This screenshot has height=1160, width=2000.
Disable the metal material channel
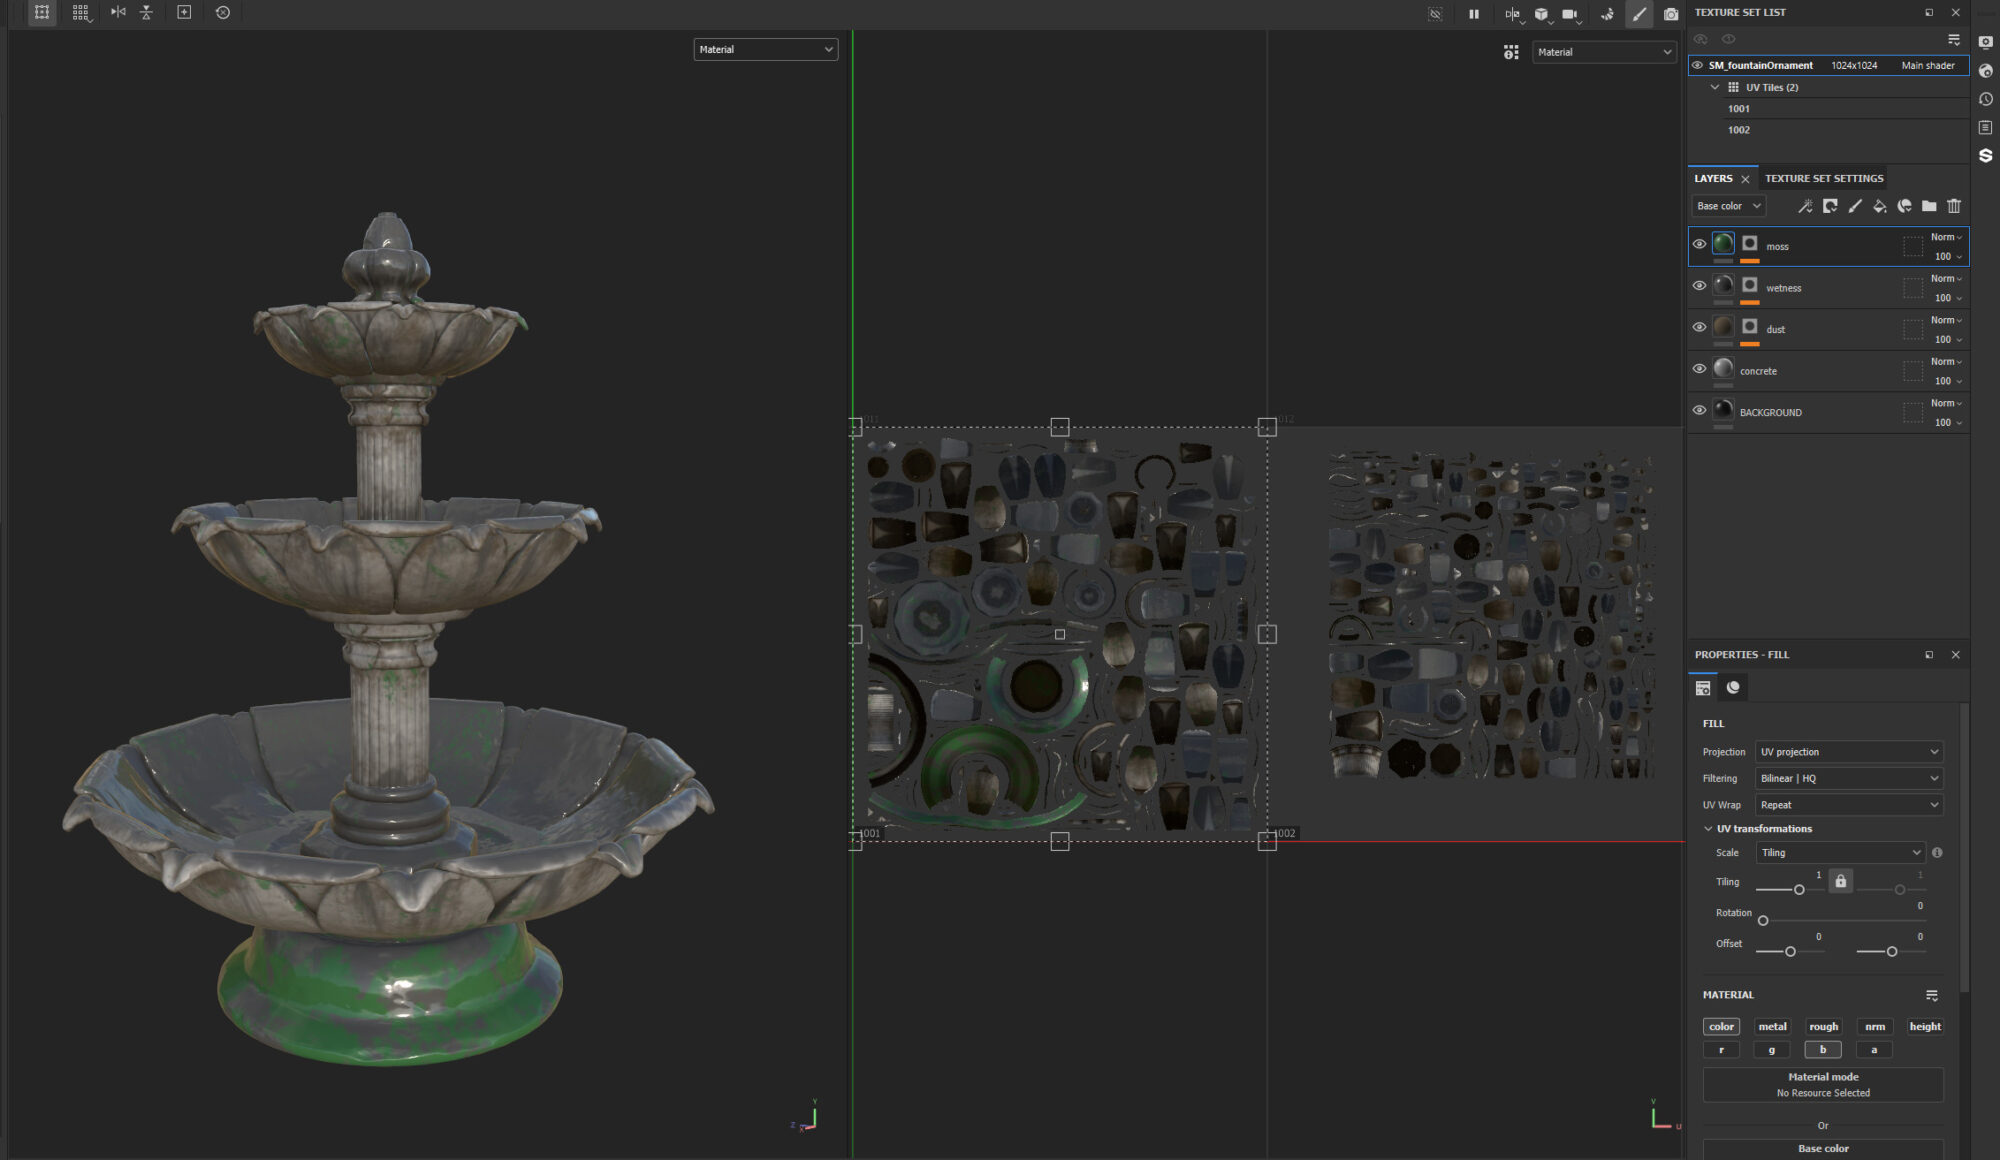click(x=1772, y=1027)
